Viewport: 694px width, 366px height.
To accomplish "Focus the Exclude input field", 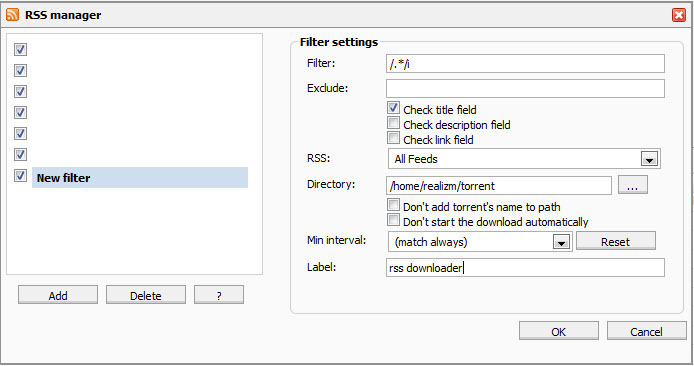I will [x=525, y=89].
